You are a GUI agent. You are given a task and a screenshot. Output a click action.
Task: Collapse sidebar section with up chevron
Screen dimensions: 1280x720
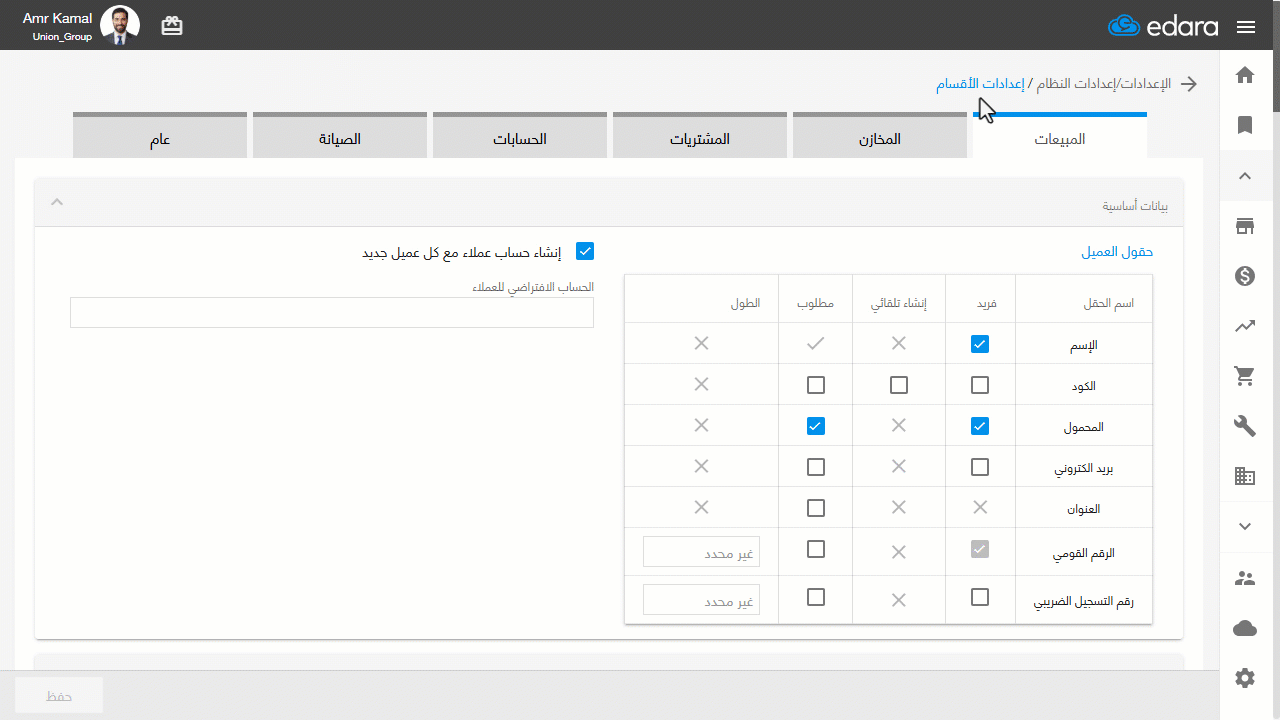1245,176
